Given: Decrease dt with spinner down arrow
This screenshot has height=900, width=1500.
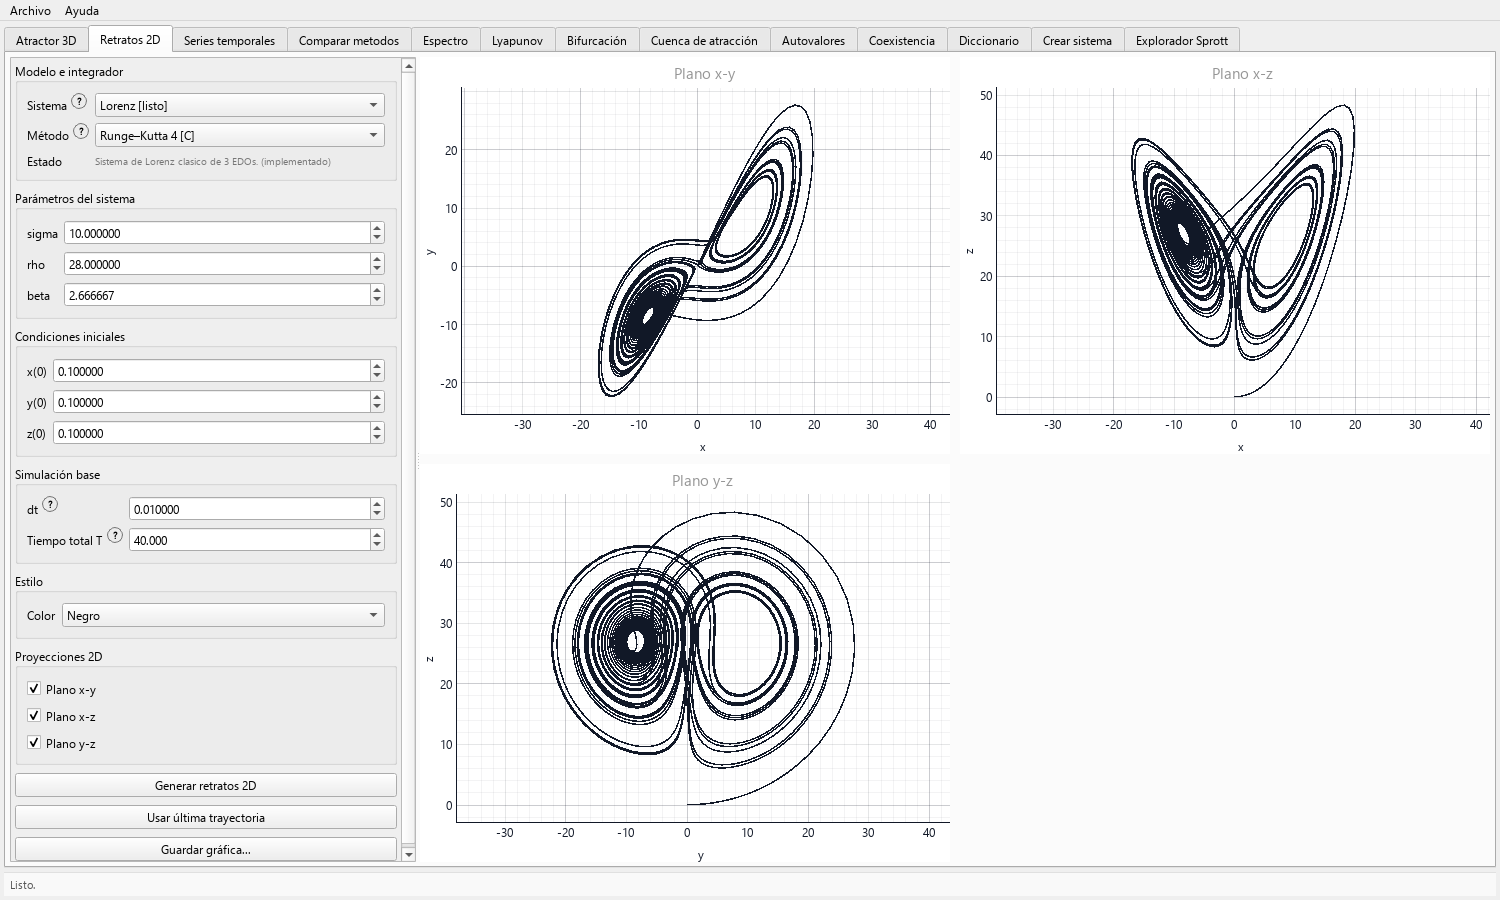Looking at the screenshot, I should [377, 515].
